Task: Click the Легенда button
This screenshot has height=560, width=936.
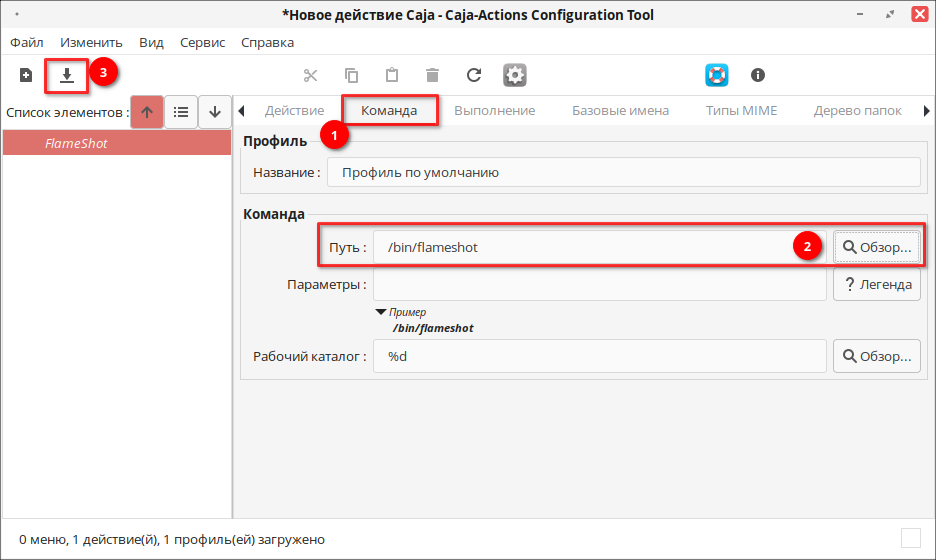Action: [877, 285]
